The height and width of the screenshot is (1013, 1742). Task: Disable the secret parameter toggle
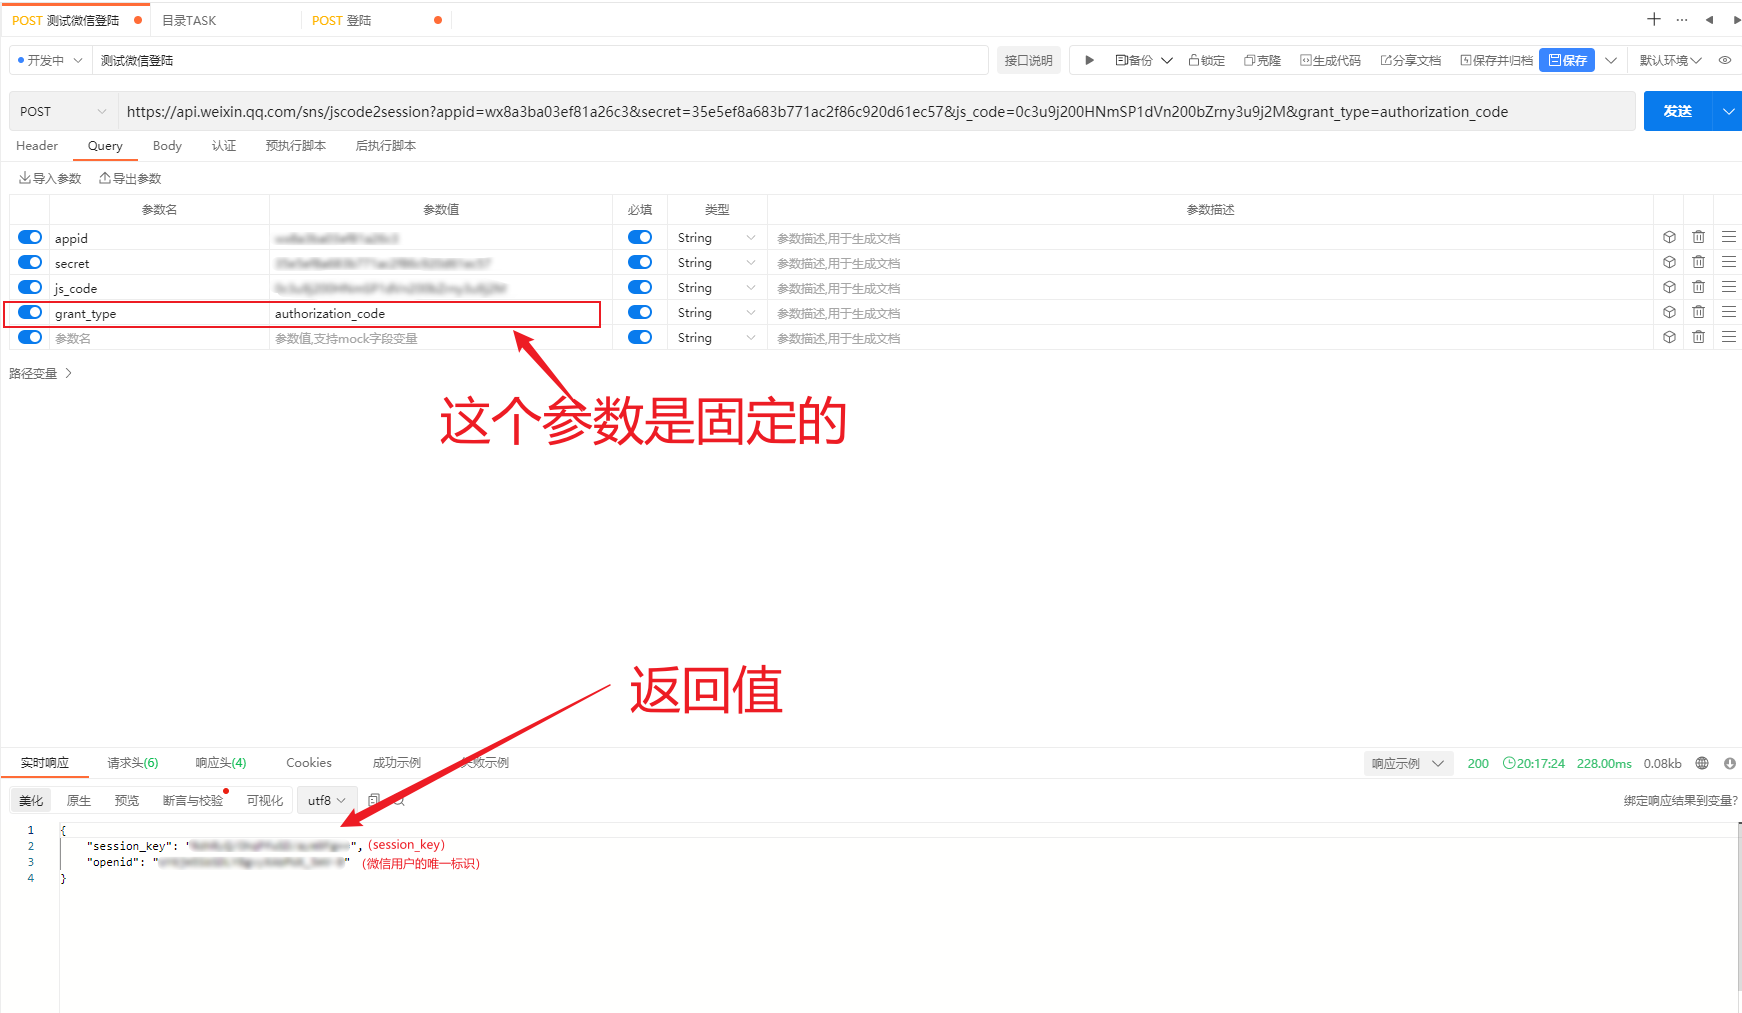click(x=30, y=262)
